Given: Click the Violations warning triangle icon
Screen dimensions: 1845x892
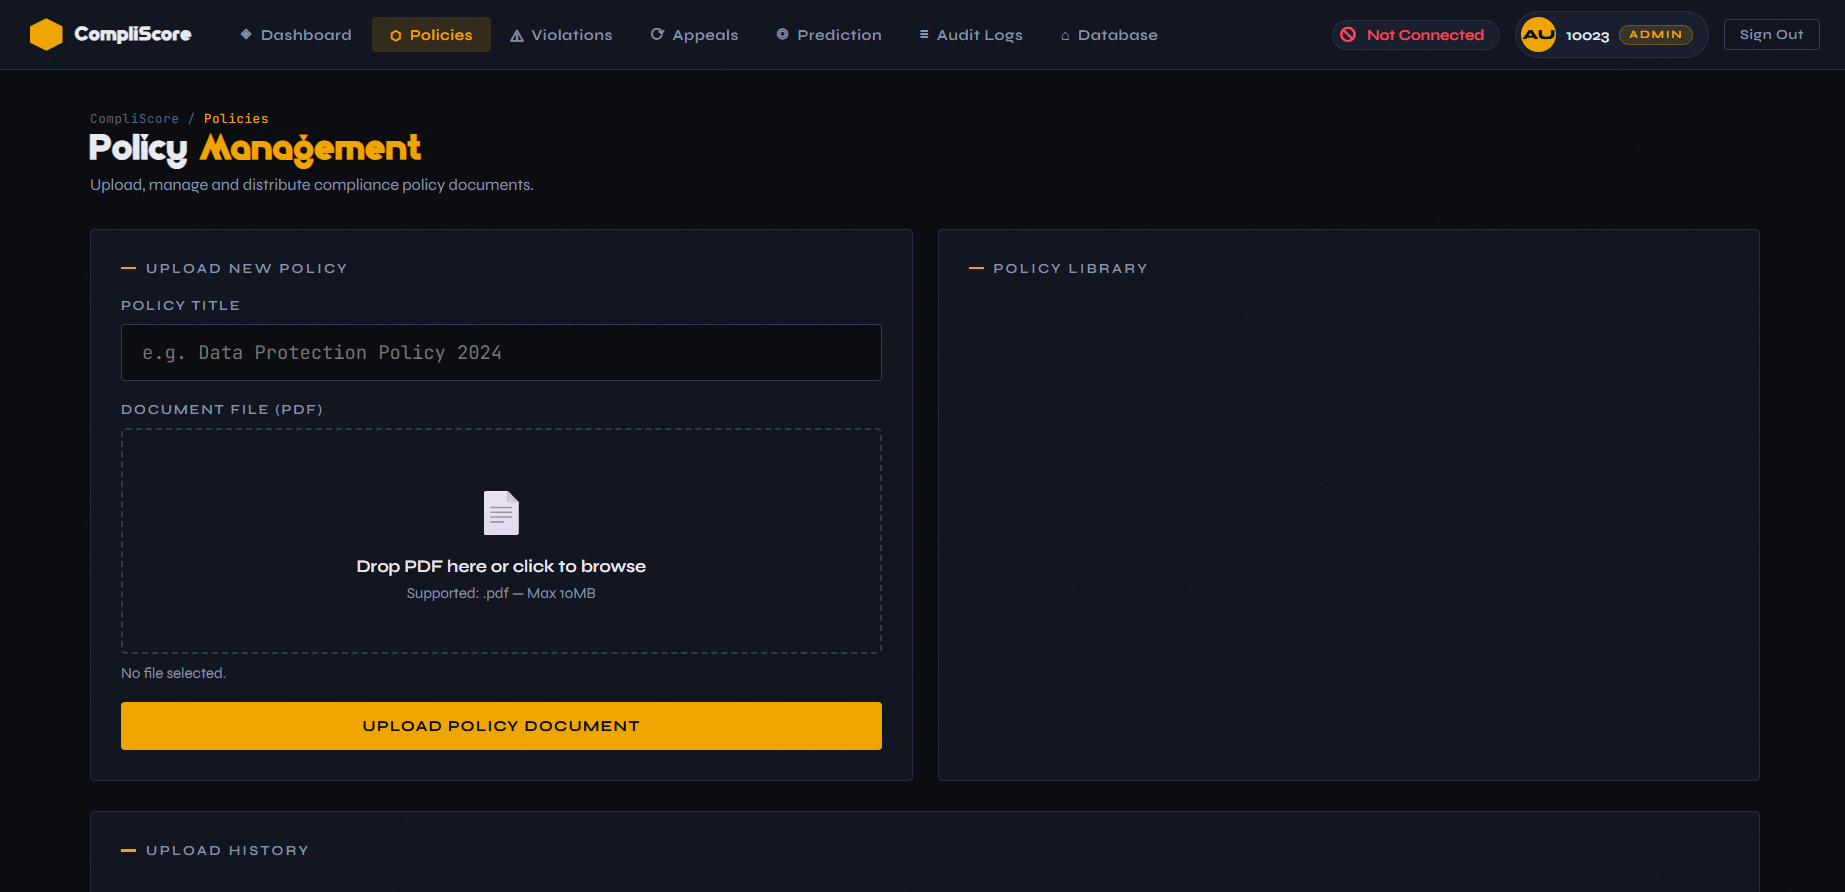Looking at the screenshot, I should pos(517,36).
